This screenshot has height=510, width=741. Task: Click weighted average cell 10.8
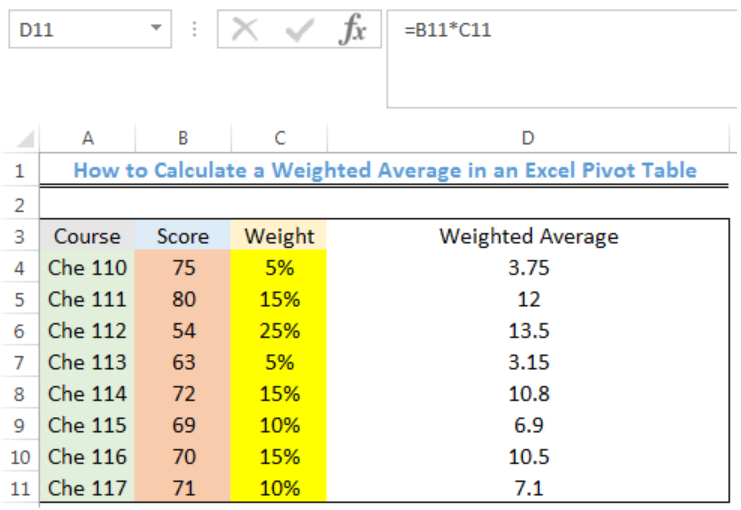(x=528, y=394)
